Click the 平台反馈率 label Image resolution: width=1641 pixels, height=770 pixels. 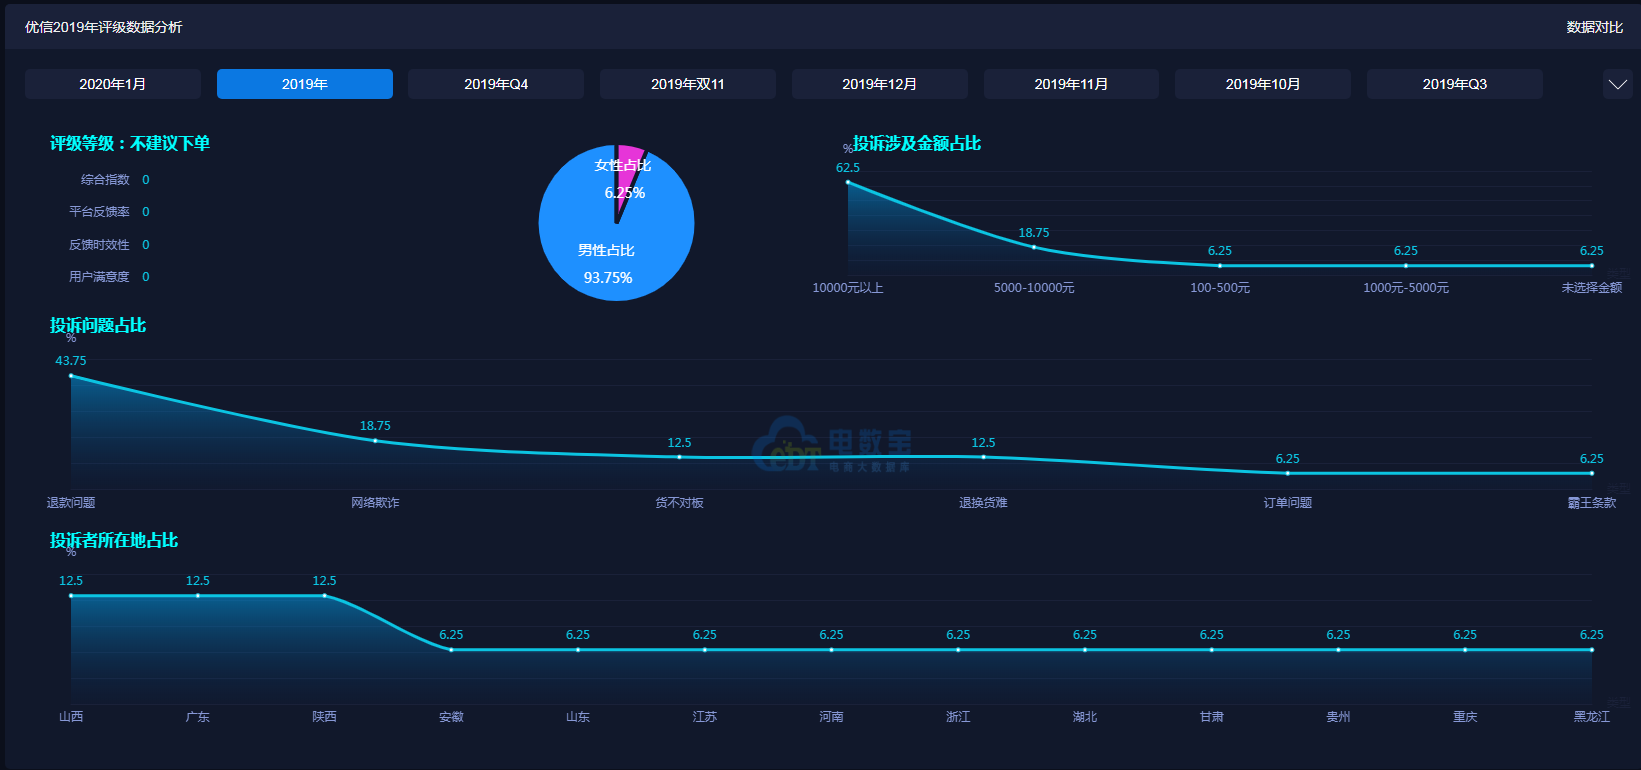(99, 212)
